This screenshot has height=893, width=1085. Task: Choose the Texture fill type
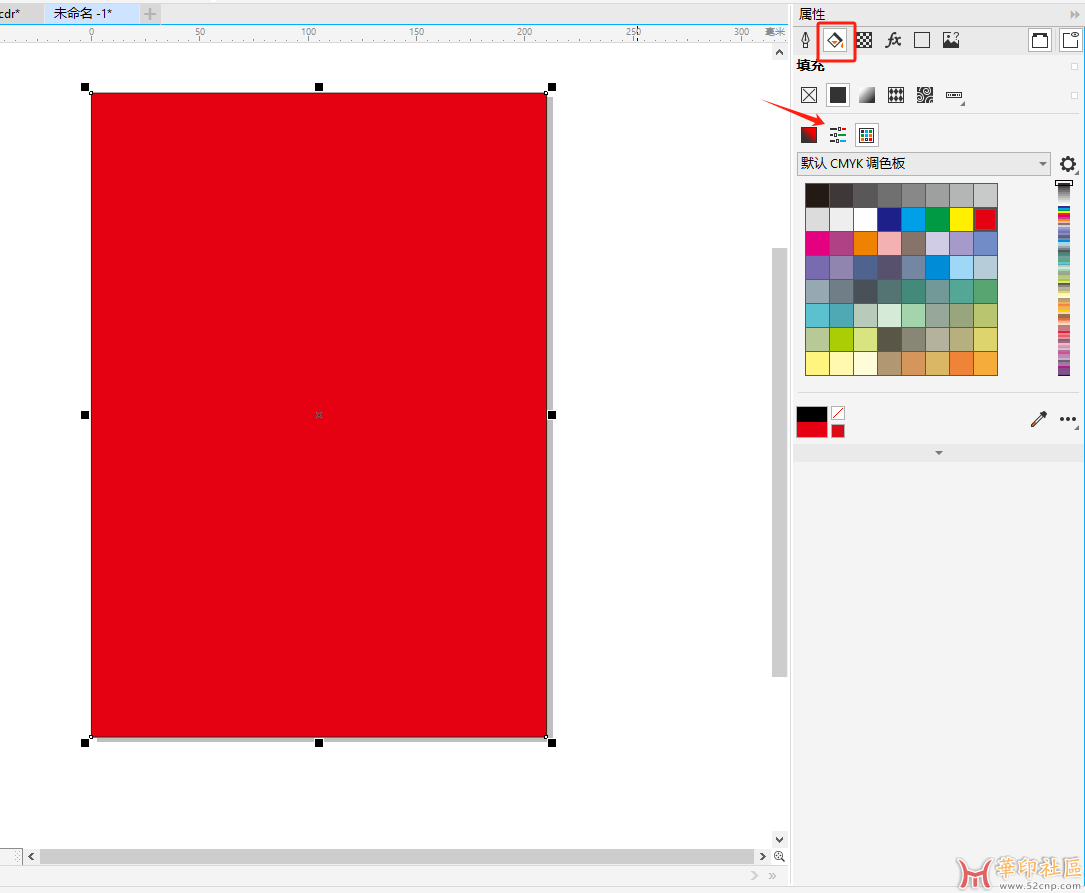pyautogui.click(x=925, y=95)
